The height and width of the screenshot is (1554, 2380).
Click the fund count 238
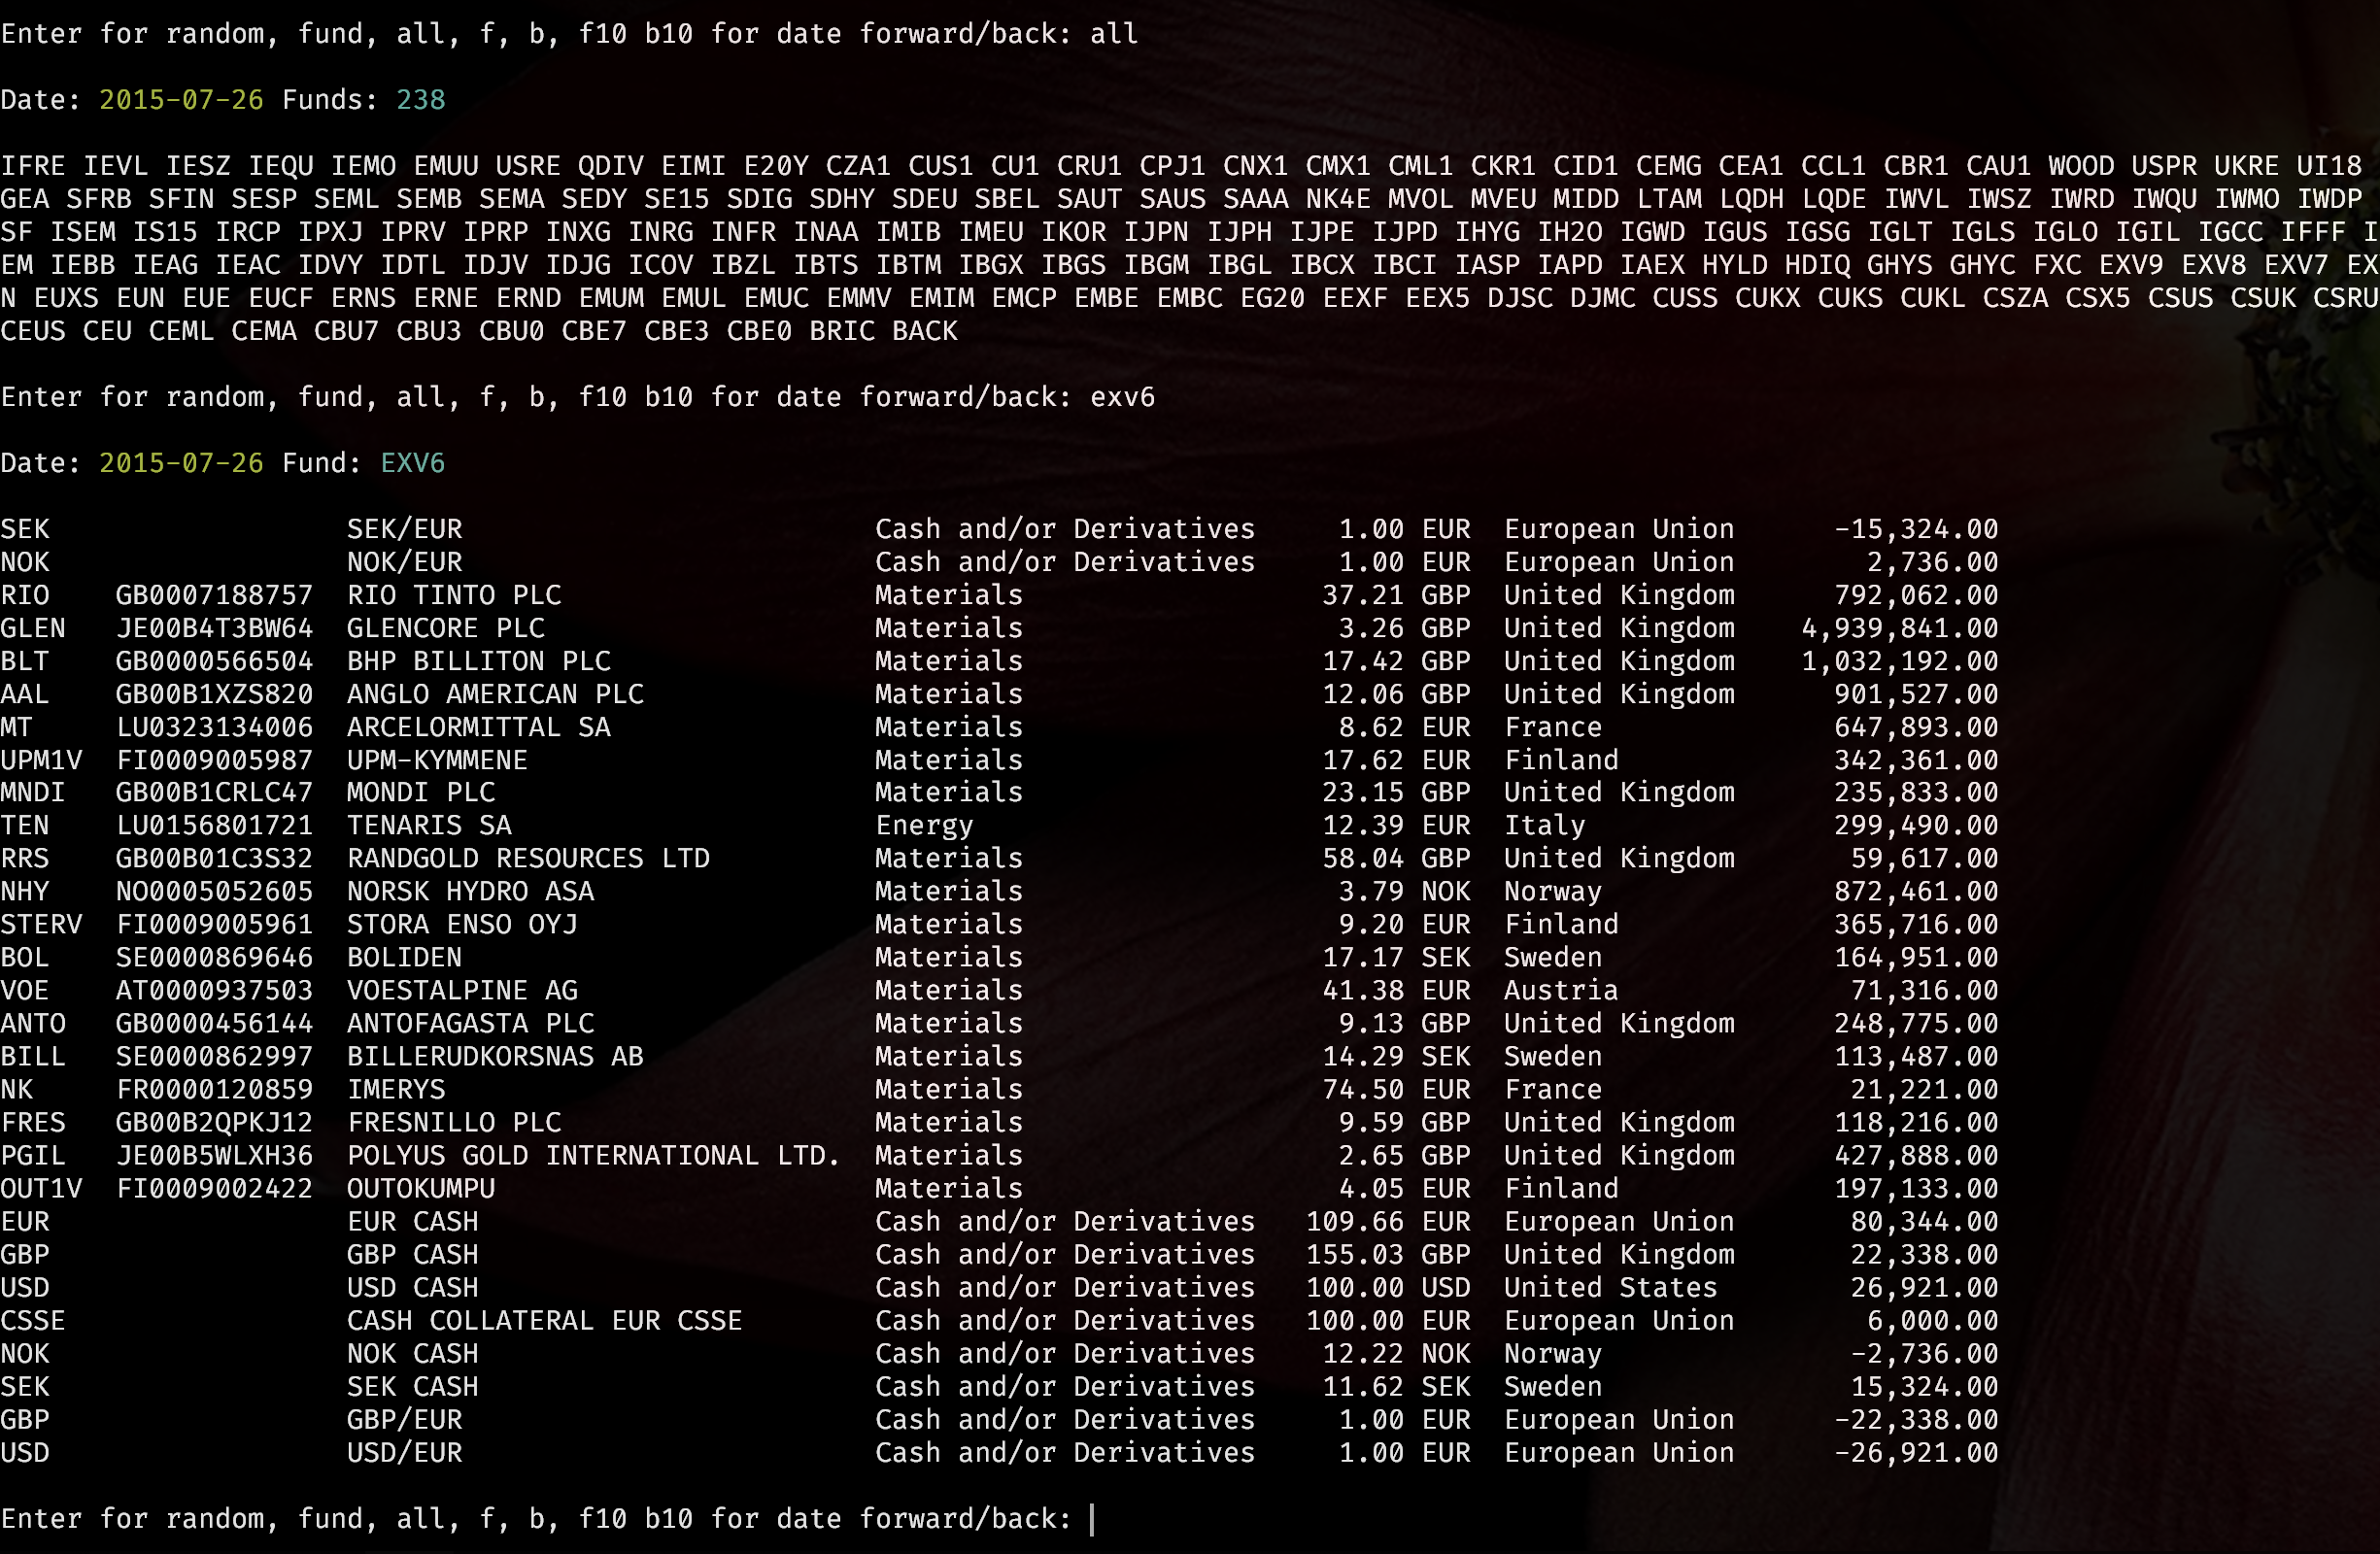point(420,100)
